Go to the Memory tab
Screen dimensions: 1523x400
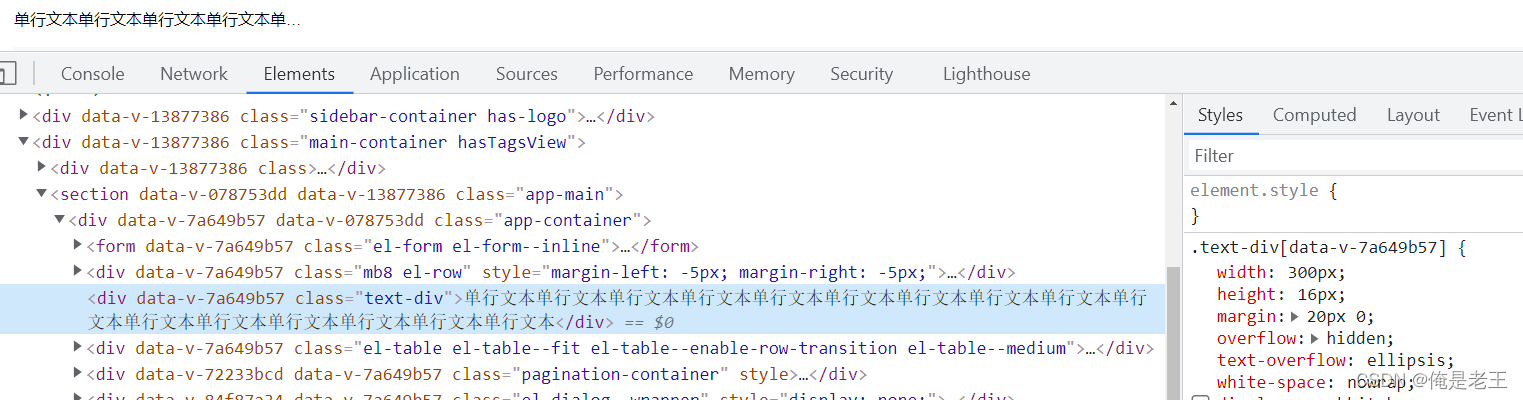pyautogui.click(x=762, y=74)
